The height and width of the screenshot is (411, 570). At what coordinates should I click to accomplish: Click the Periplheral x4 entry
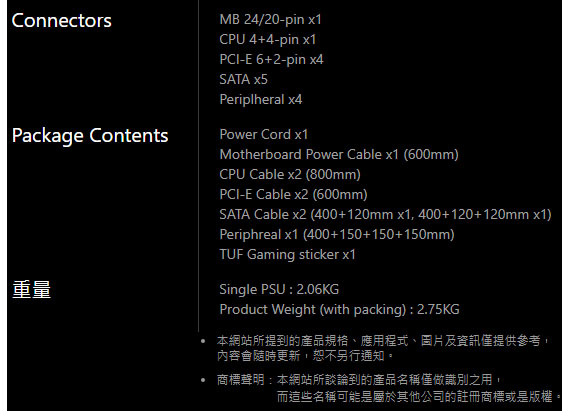(260, 99)
